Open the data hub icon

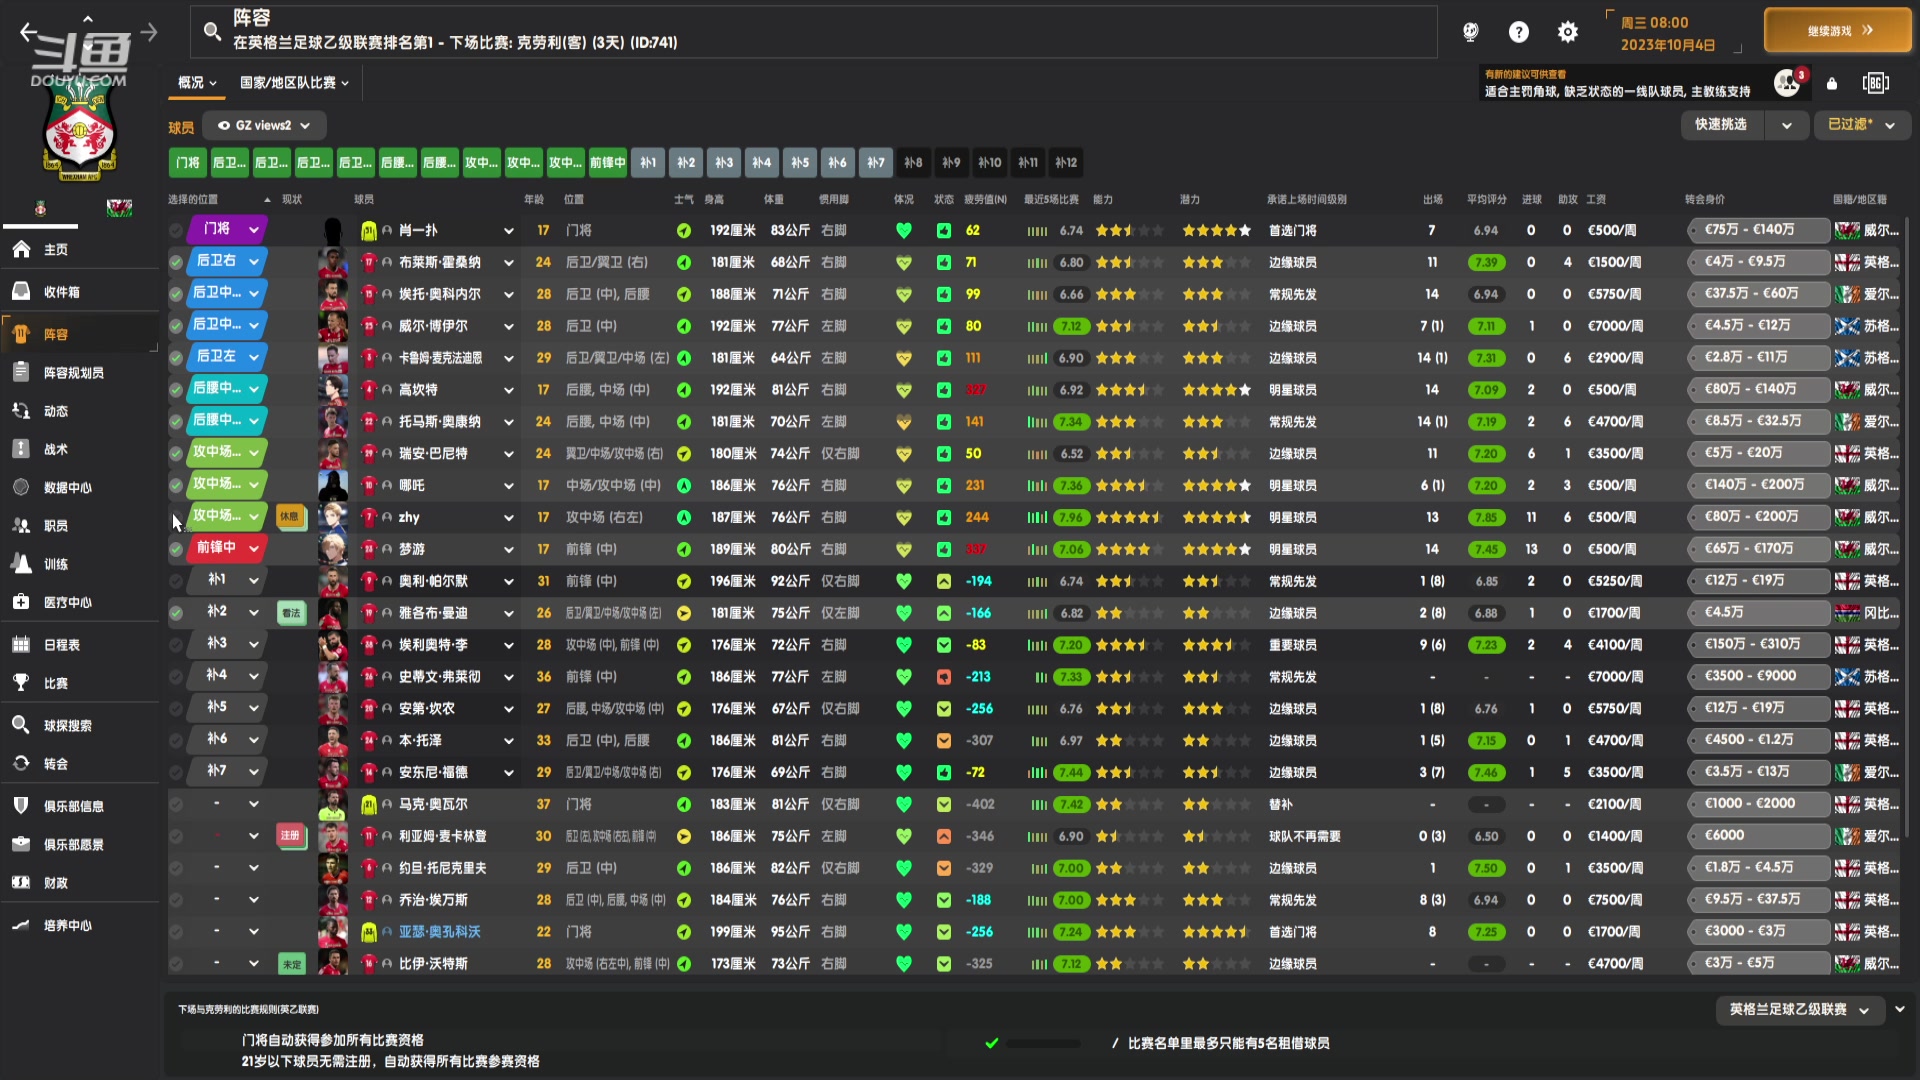pyautogui.click(x=21, y=487)
